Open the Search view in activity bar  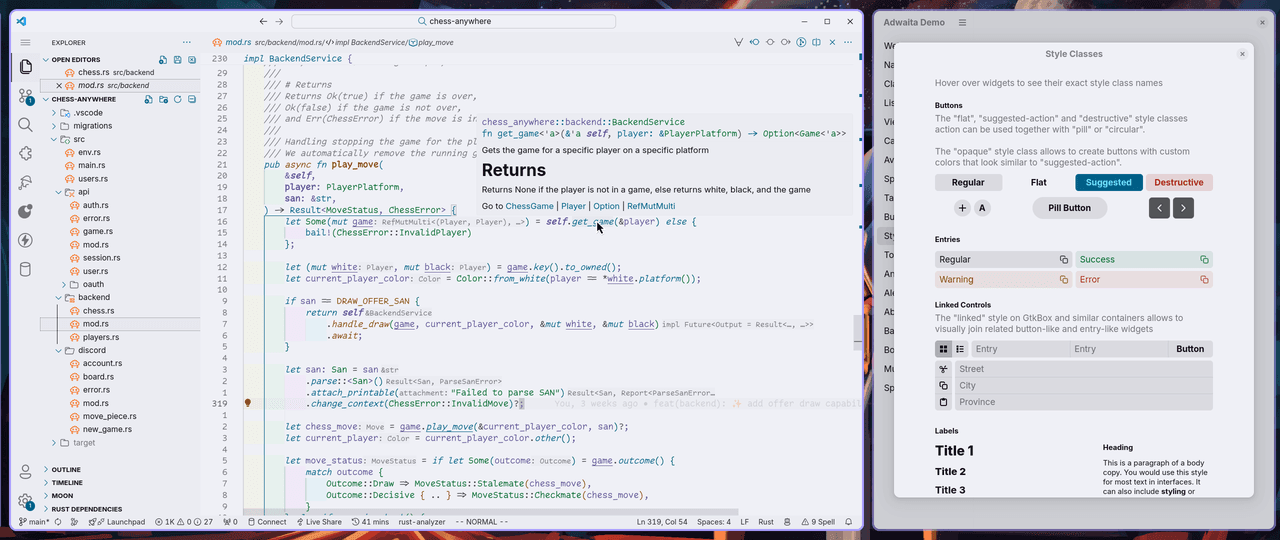coord(25,125)
